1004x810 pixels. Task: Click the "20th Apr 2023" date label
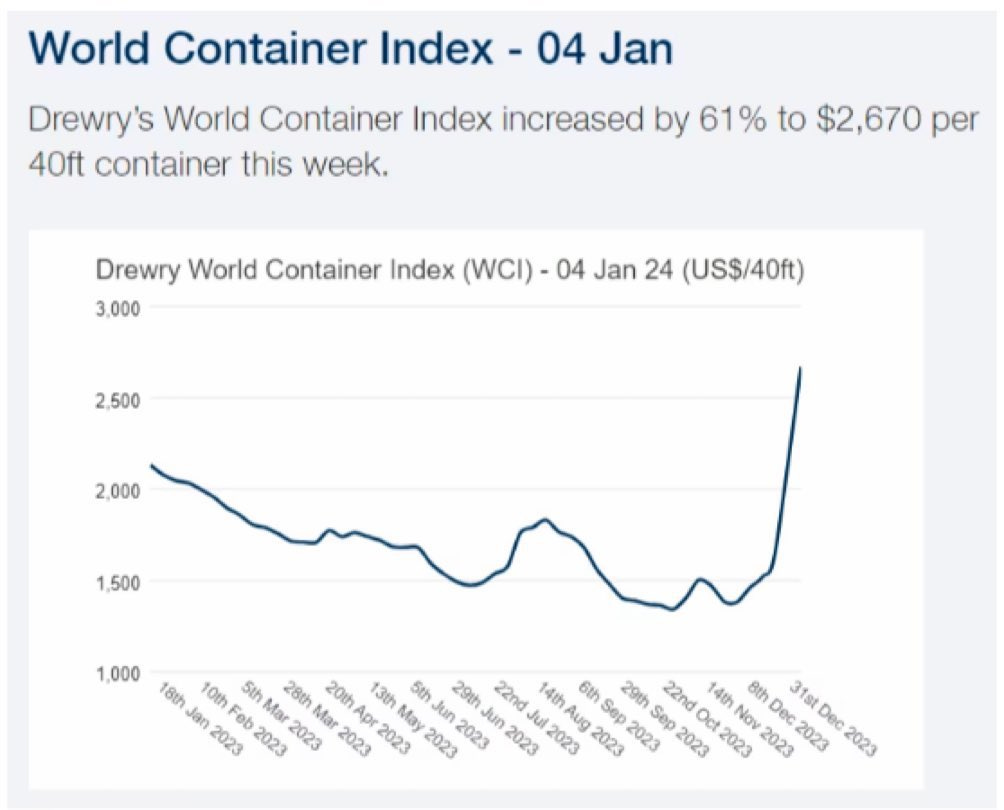(367, 719)
